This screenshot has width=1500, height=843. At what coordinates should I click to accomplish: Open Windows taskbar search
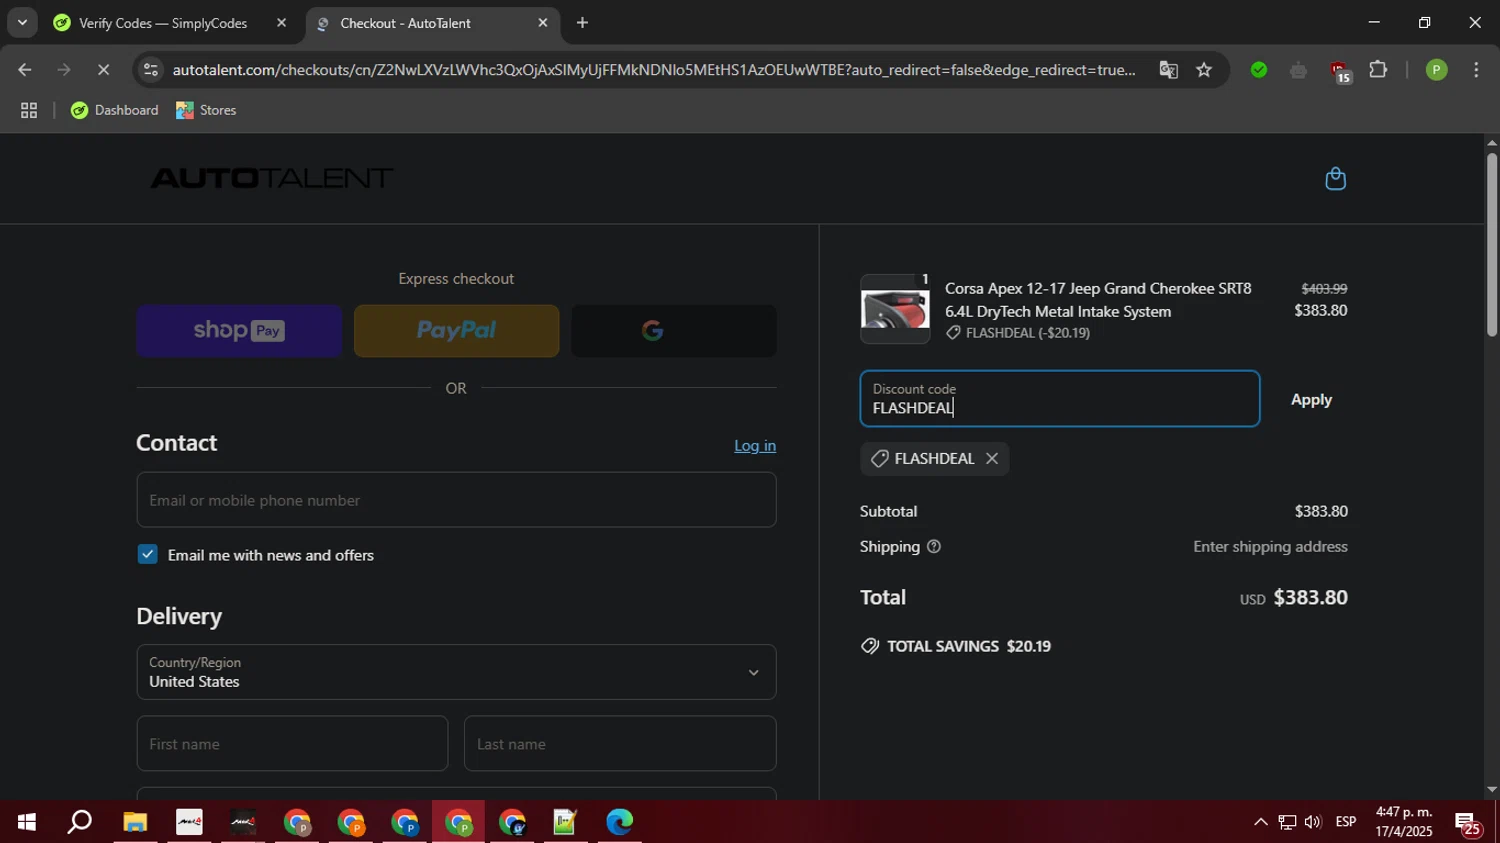79,822
